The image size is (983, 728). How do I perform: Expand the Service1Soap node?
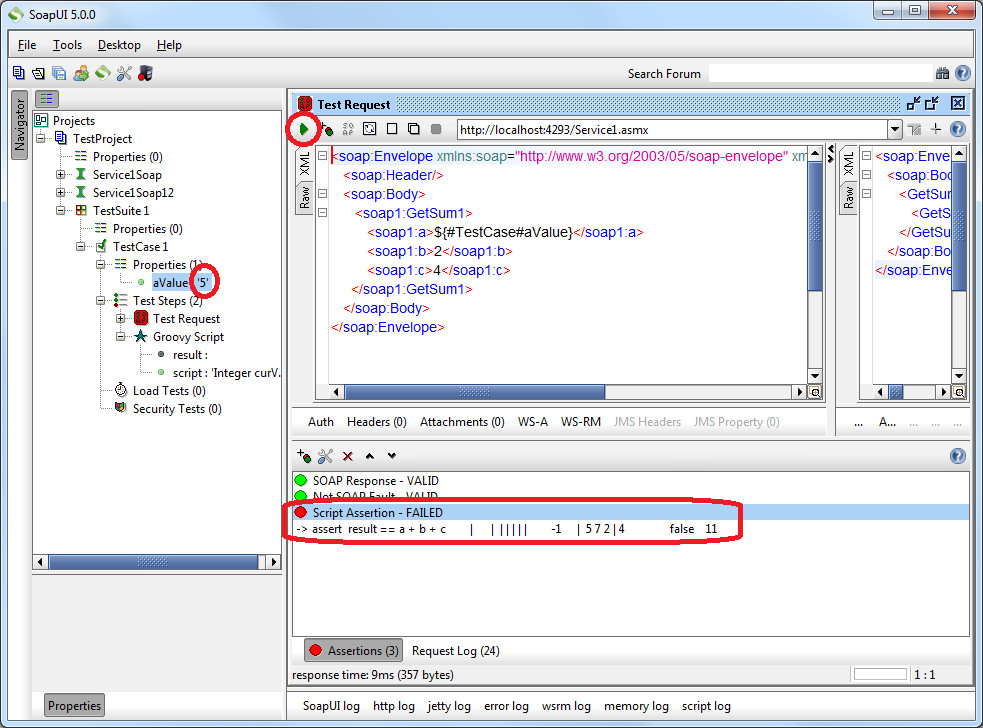click(61, 174)
